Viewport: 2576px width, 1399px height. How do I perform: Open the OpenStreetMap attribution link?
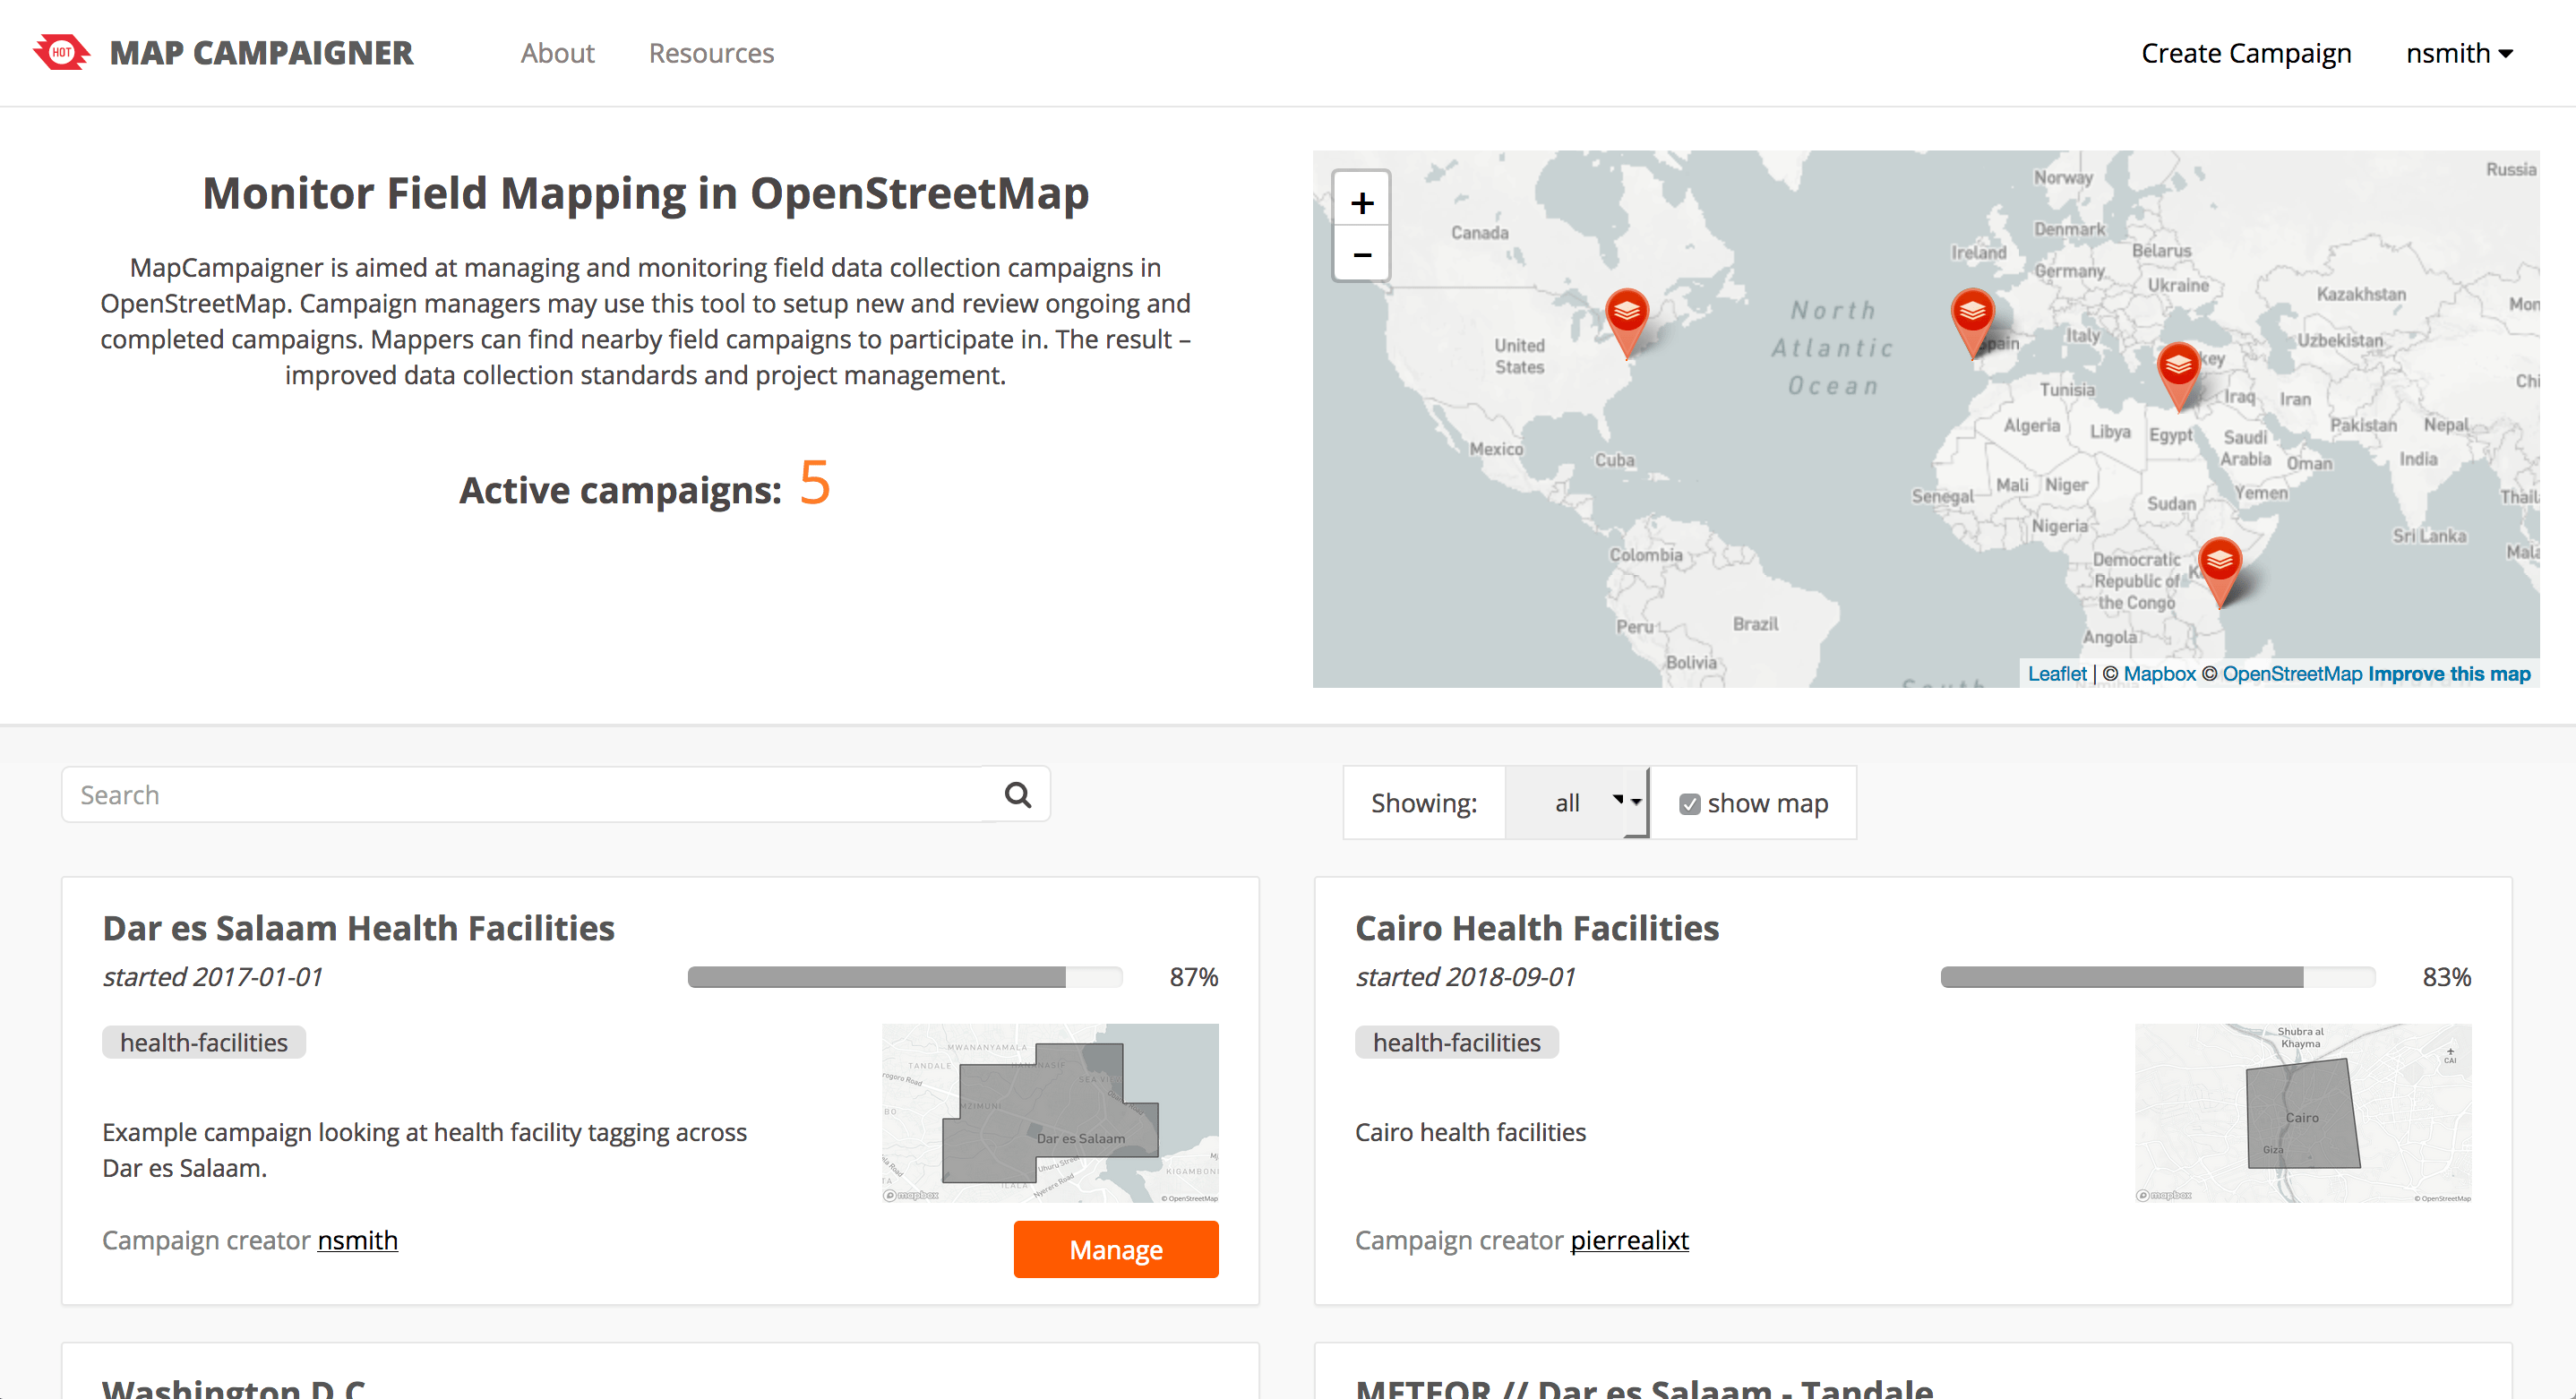pos(2292,674)
